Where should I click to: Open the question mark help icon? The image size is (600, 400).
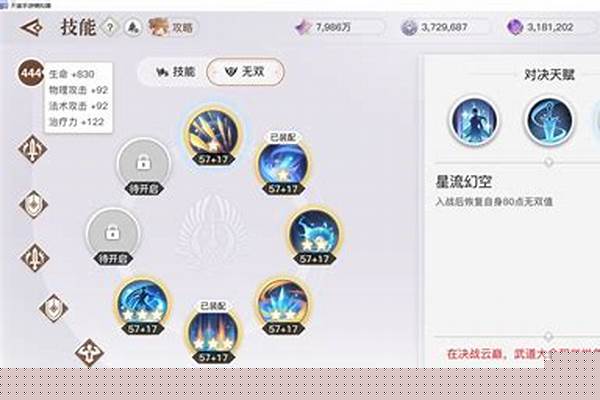coord(110,27)
